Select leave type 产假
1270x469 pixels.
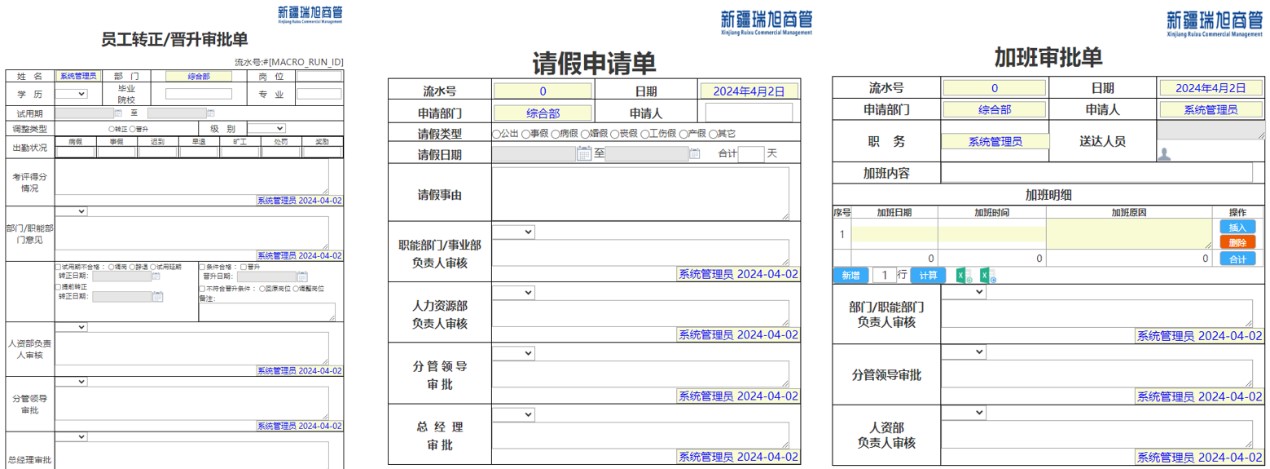pyautogui.click(x=685, y=133)
